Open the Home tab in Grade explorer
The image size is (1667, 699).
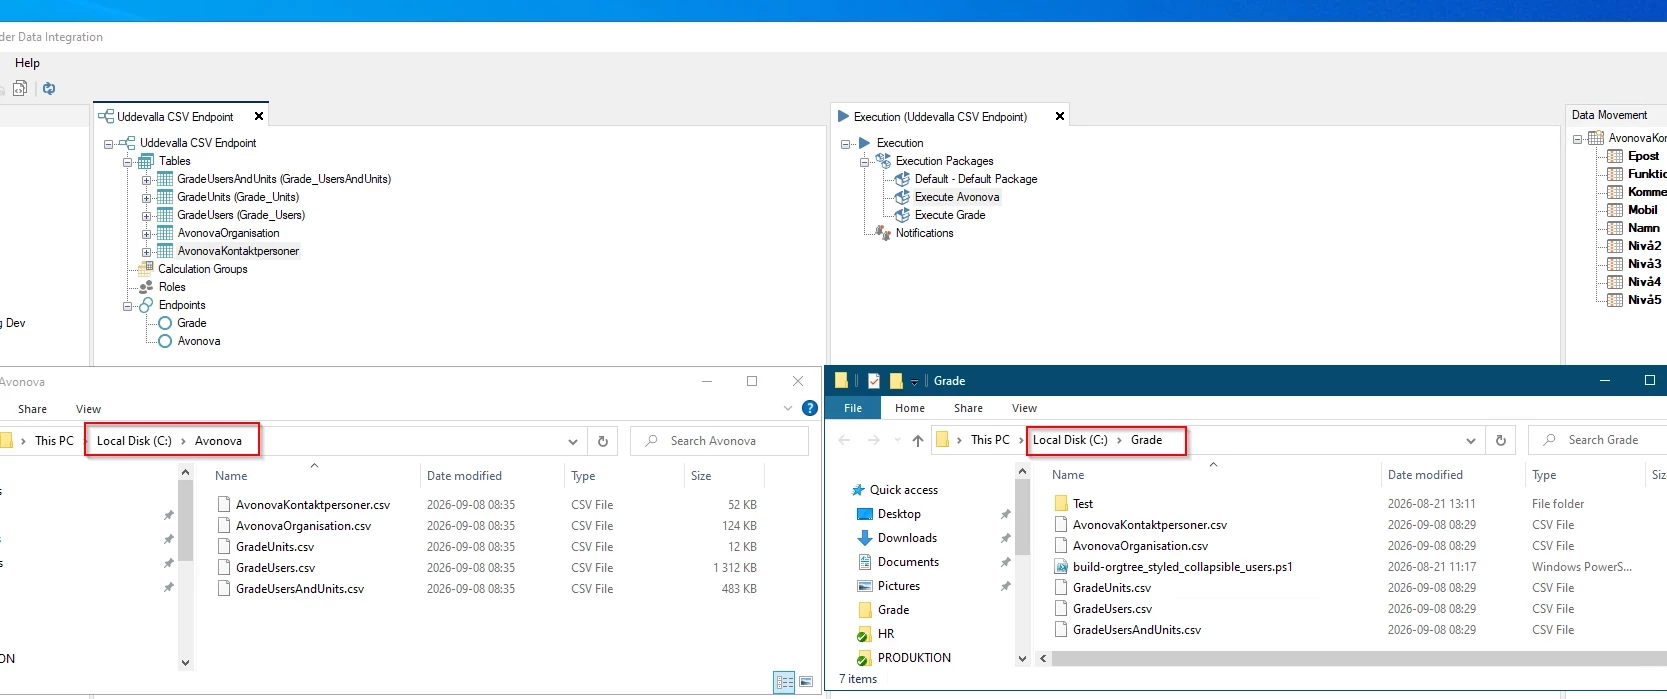[910, 408]
